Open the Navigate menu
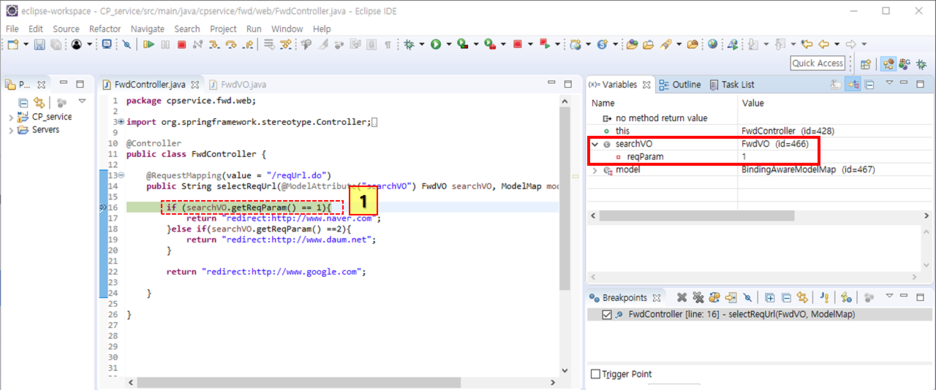Viewport: 936px width, 390px height. pos(147,29)
